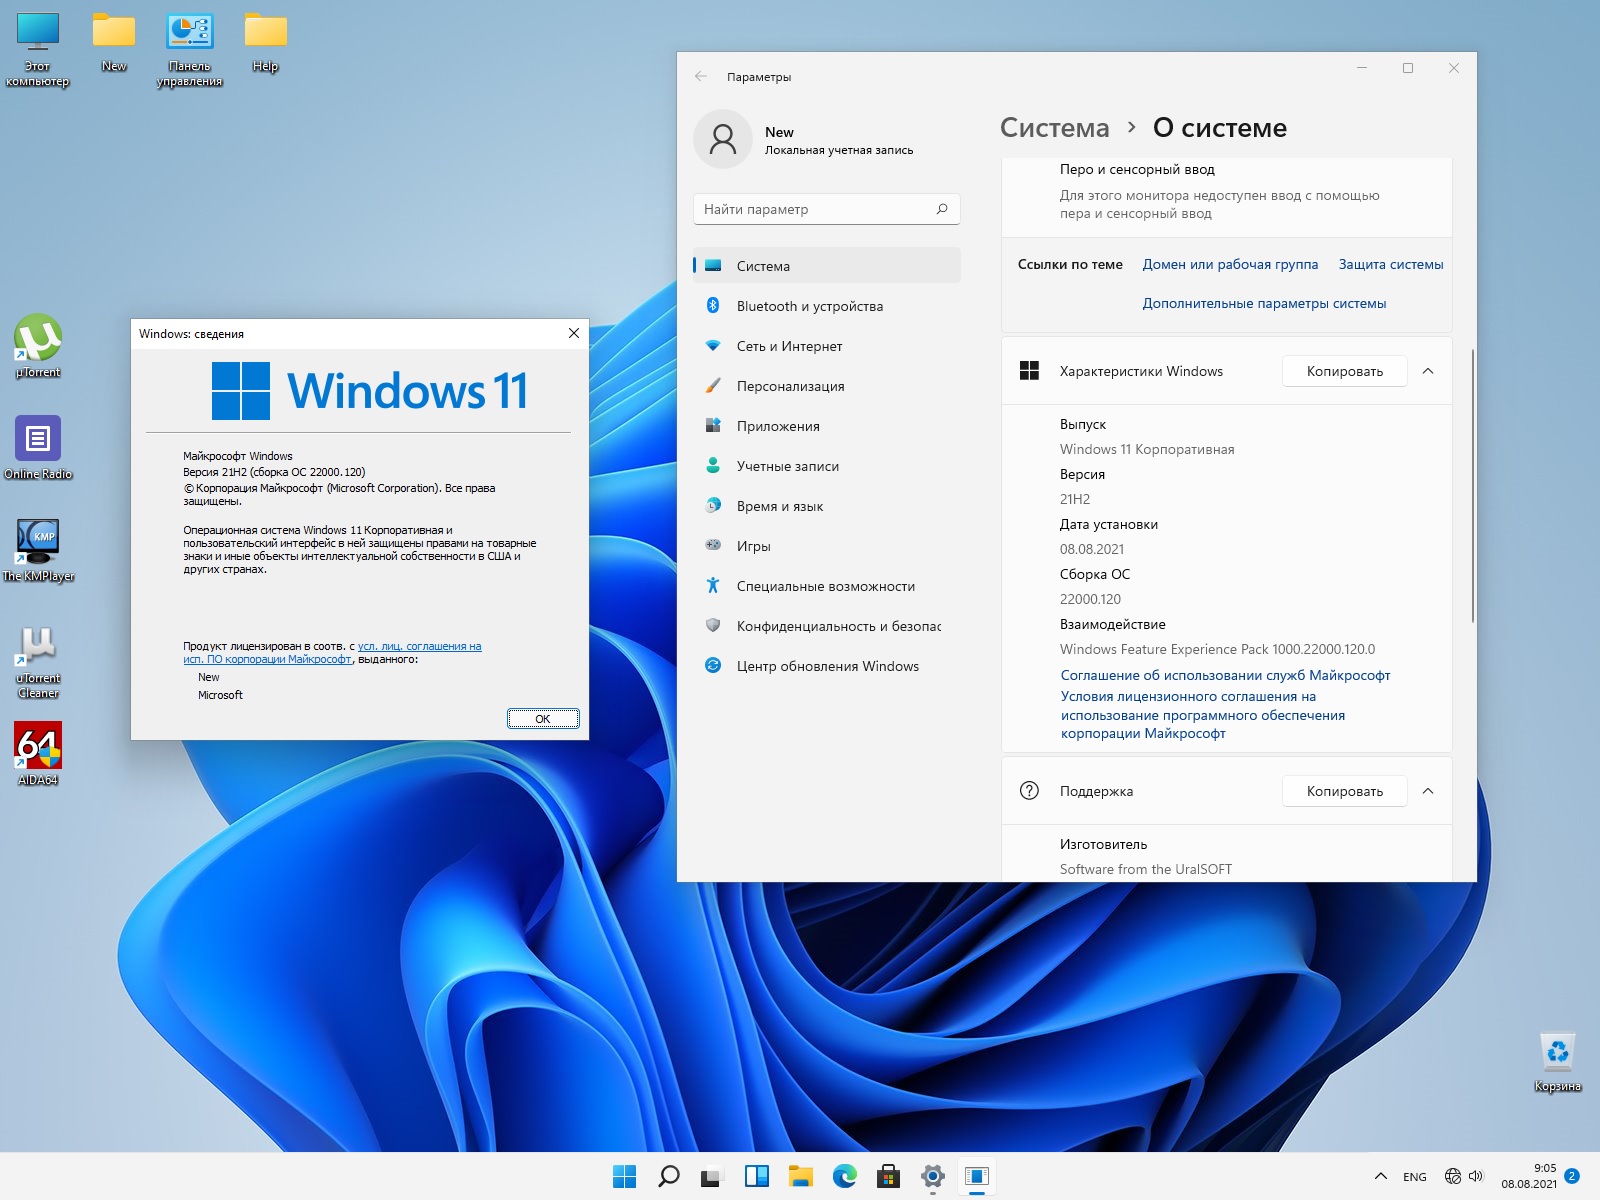Open the volume speaker tray icon

click(1476, 1176)
